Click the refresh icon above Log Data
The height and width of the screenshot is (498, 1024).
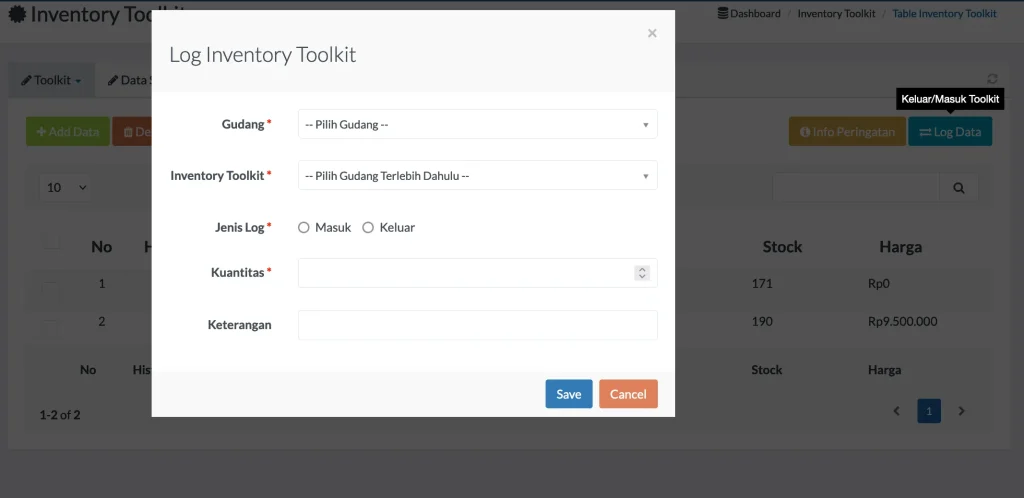(992, 79)
